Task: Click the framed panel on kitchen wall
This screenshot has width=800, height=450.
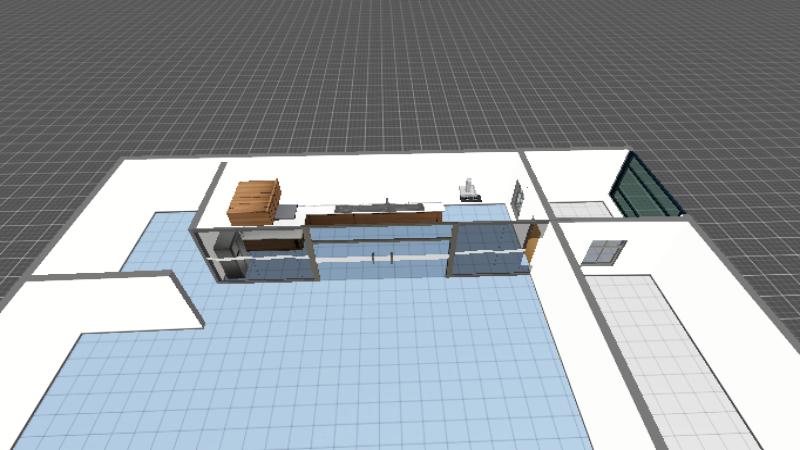Action: click(x=517, y=195)
